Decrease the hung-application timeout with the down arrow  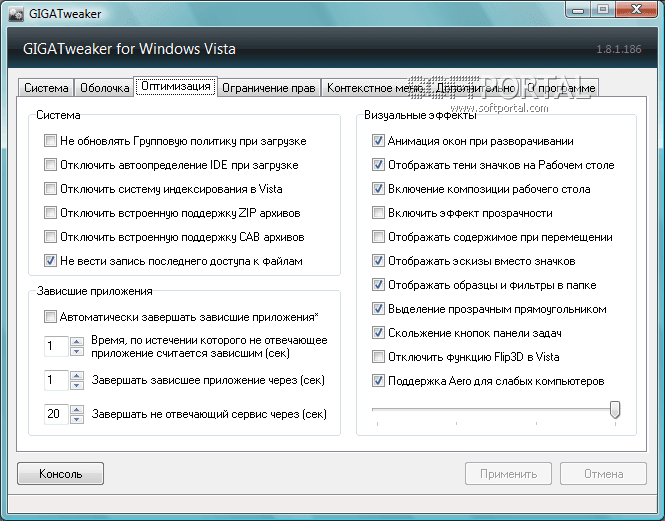[77, 351]
